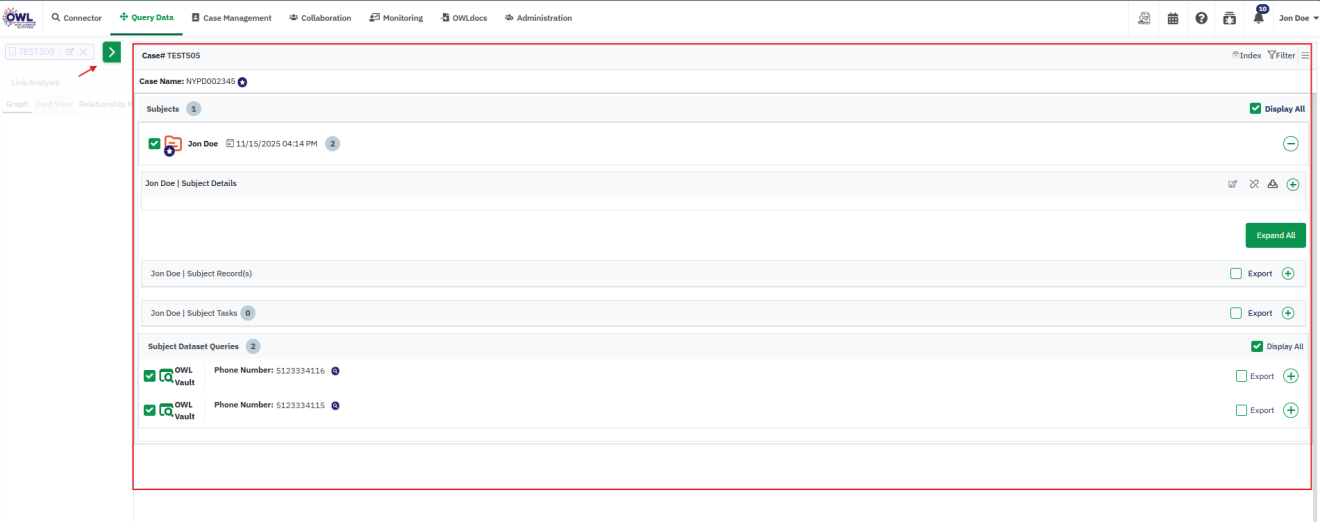1320x522 pixels.
Task: Click the calendar icon in top bar
Action: [1173, 18]
